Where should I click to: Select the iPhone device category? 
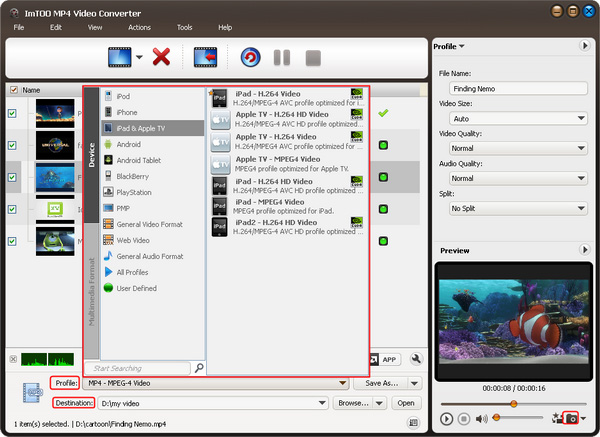[153, 113]
